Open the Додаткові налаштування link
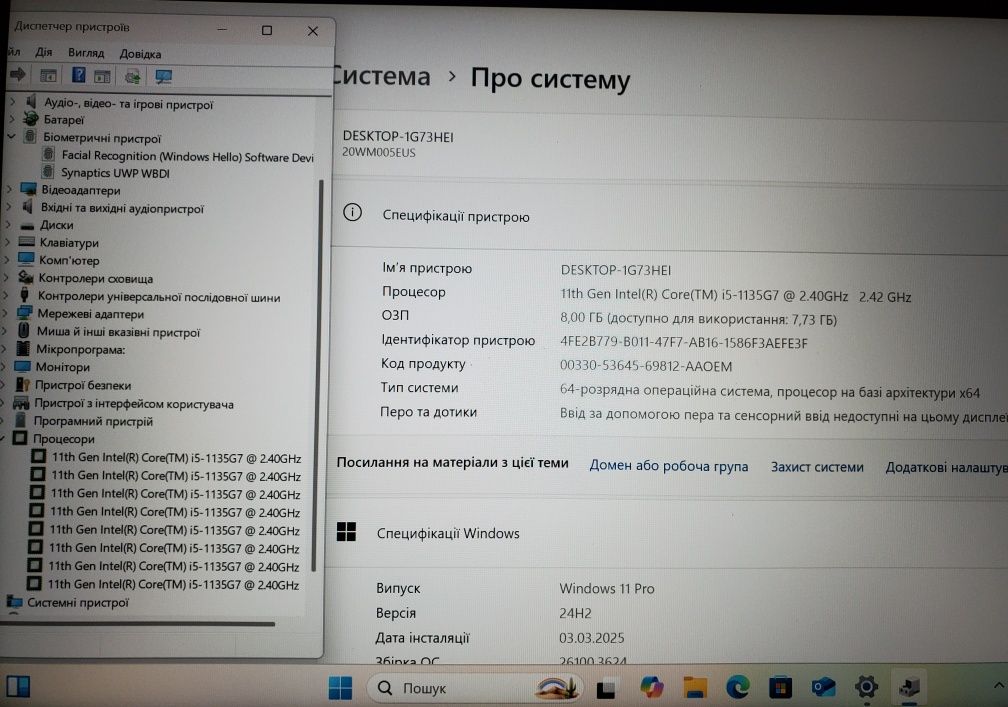 [x=946, y=468]
